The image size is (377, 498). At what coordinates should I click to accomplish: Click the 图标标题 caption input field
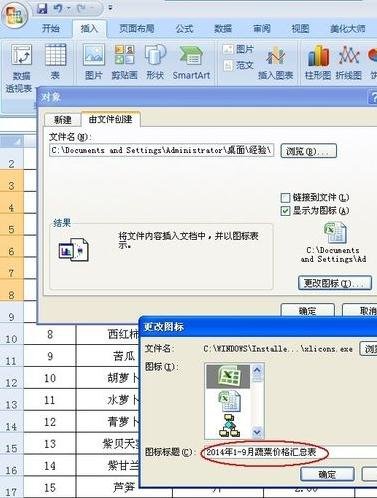pyautogui.click(x=290, y=452)
